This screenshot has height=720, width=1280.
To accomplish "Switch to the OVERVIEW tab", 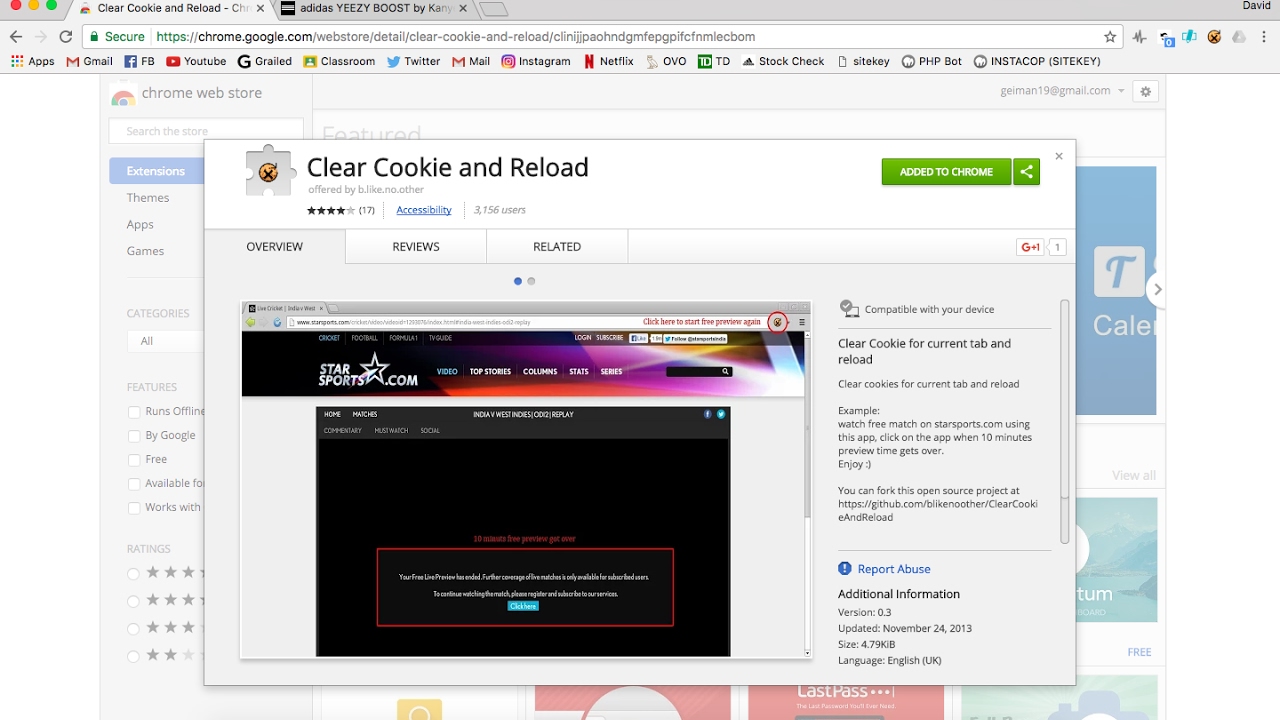I will pyautogui.click(x=275, y=247).
